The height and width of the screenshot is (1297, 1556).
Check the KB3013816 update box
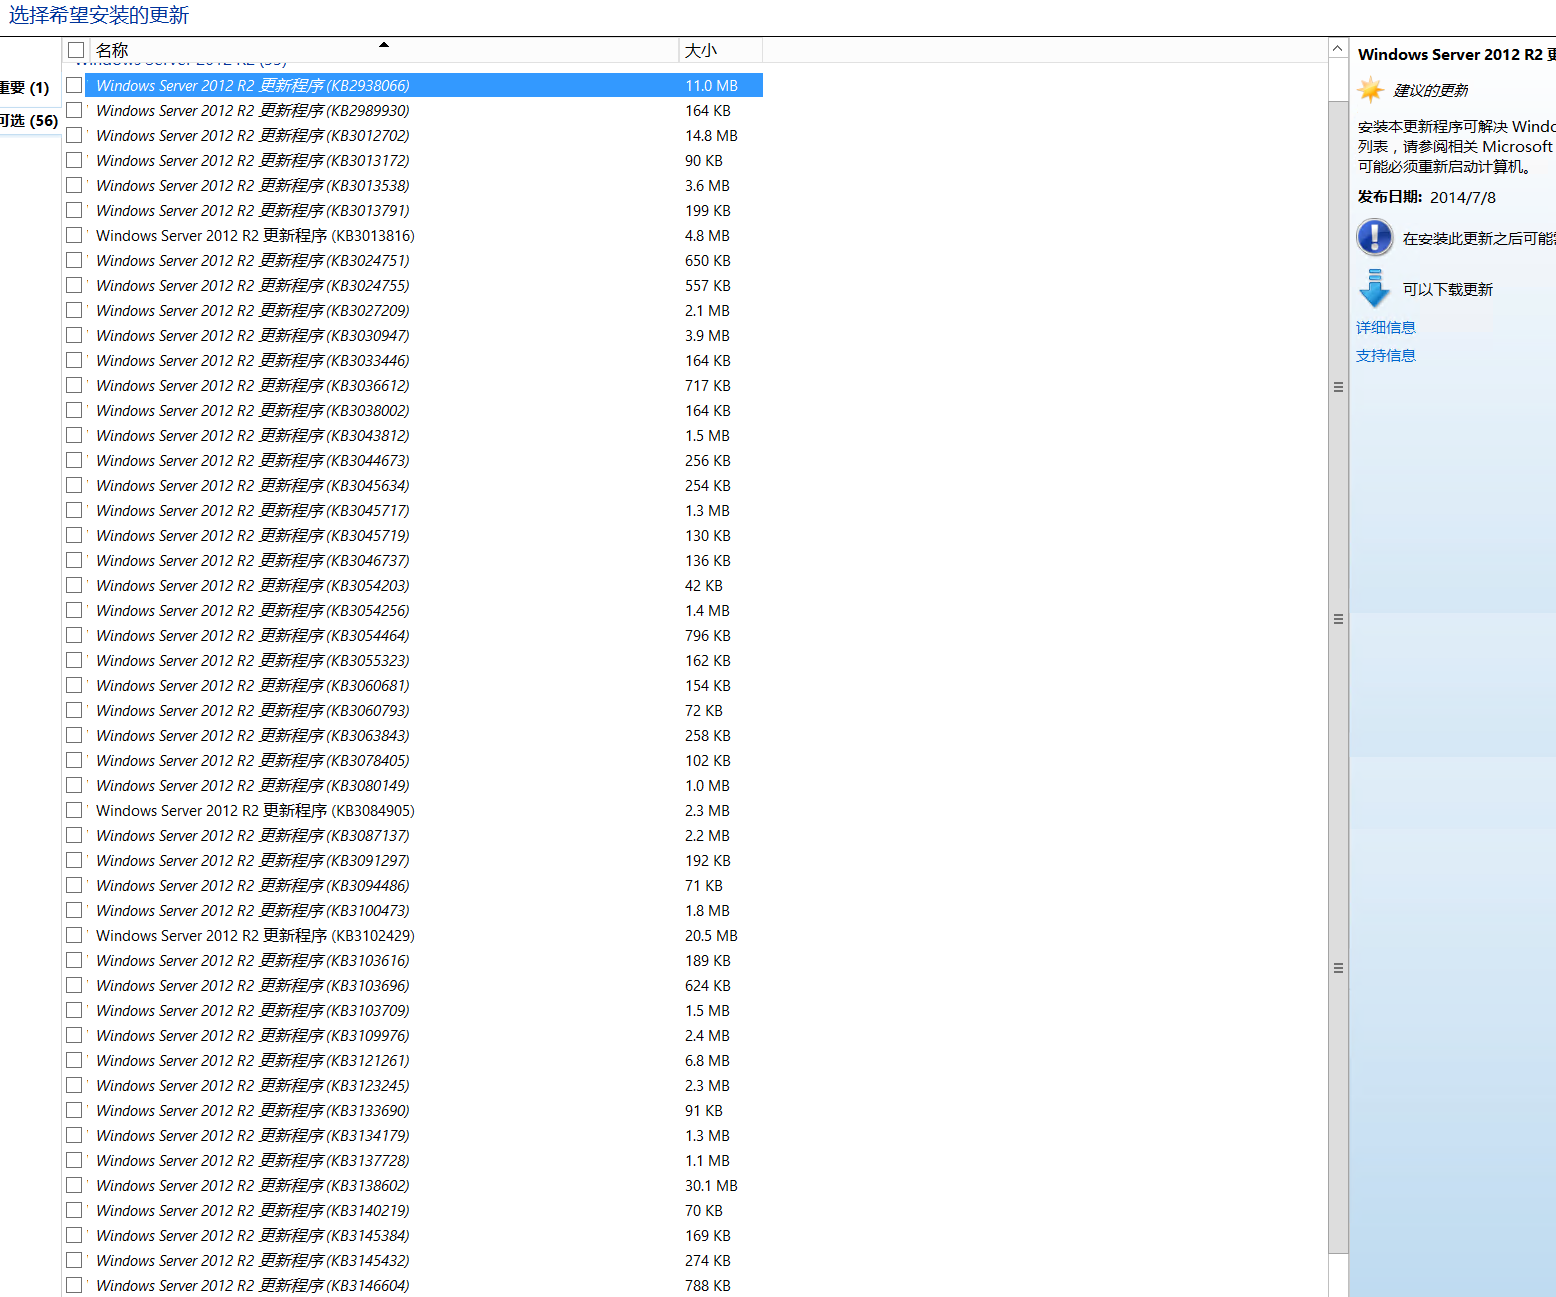point(74,235)
